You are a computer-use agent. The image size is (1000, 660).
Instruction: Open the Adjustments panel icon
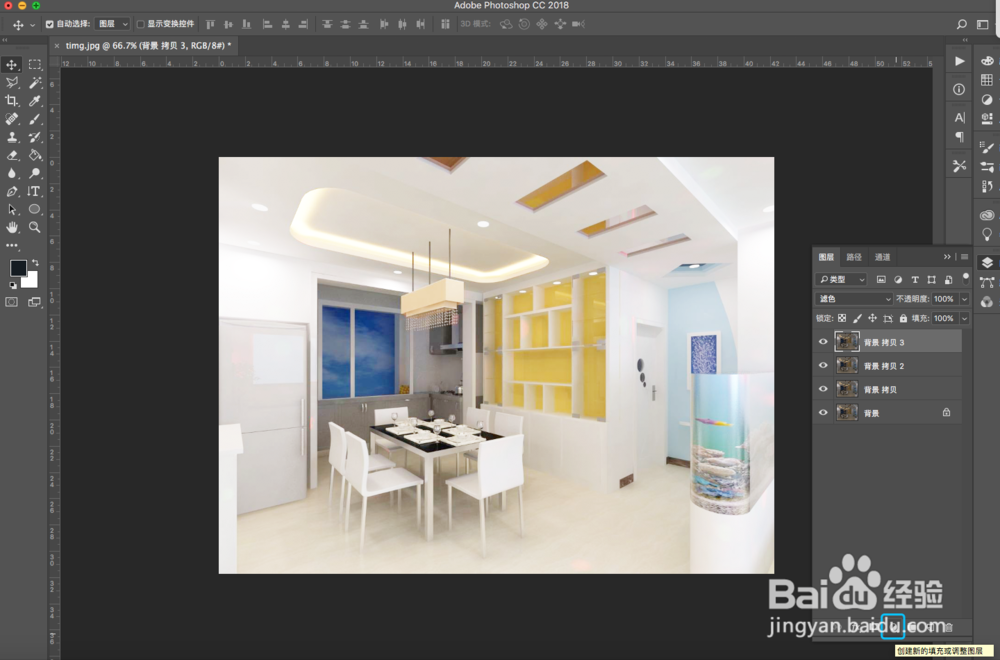tap(987, 99)
